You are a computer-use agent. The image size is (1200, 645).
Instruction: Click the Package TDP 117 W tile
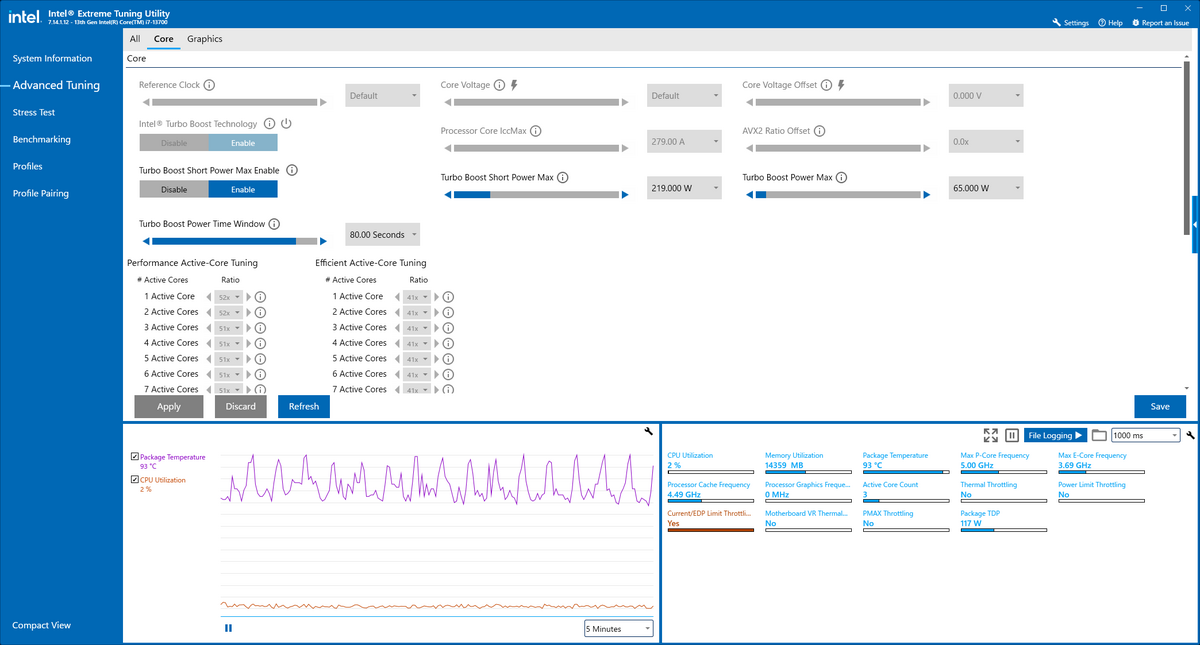point(1004,523)
